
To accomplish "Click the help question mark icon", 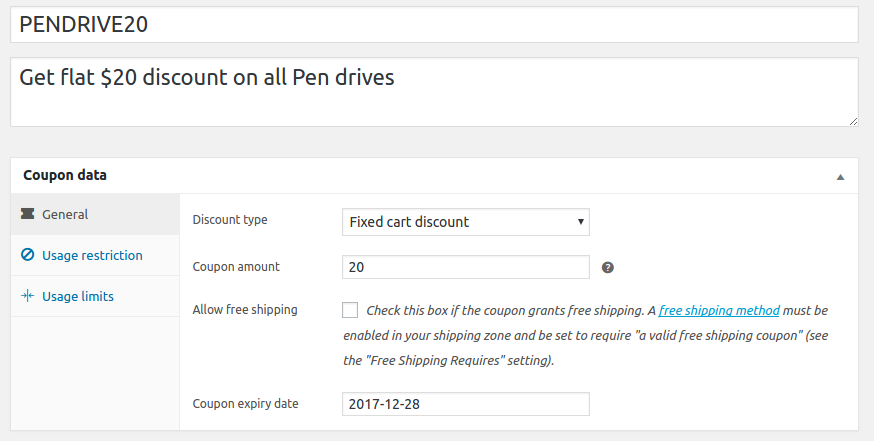I will click(607, 267).
